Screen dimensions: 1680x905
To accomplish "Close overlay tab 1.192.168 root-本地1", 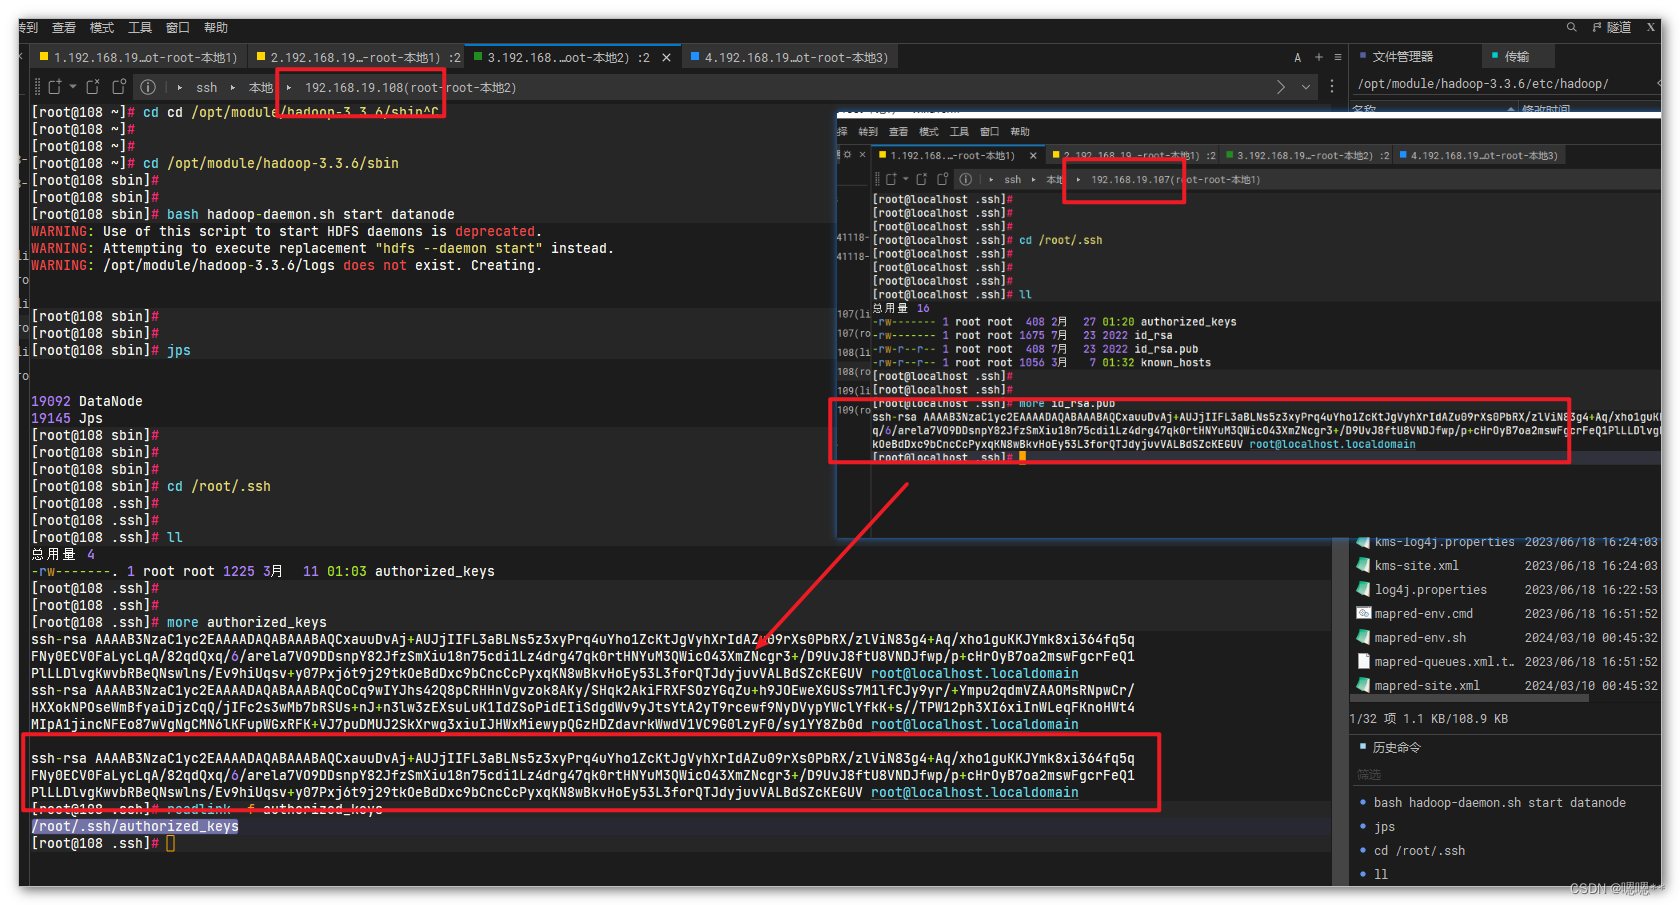I will (1033, 156).
